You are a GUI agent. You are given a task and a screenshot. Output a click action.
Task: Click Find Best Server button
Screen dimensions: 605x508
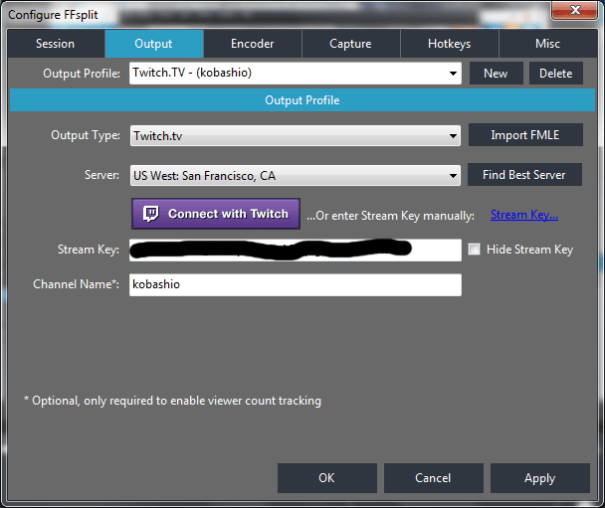[x=523, y=174]
